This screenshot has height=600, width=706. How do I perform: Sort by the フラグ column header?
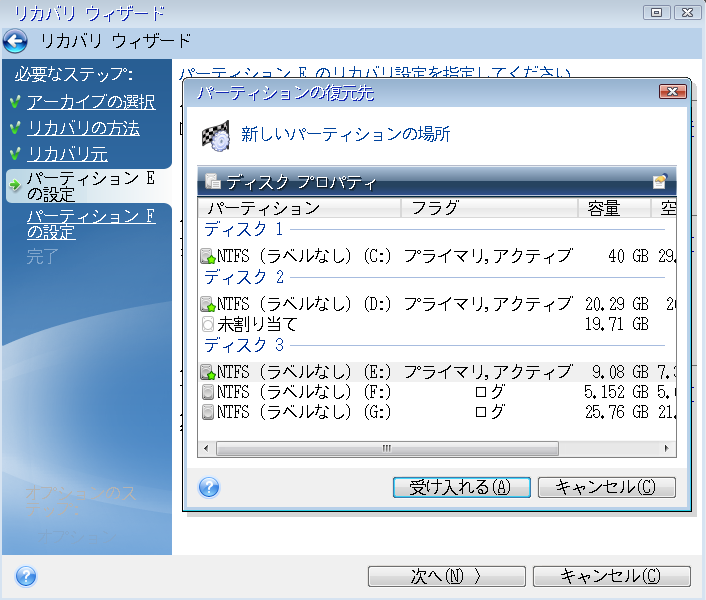pyautogui.click(x=488, y=208)
